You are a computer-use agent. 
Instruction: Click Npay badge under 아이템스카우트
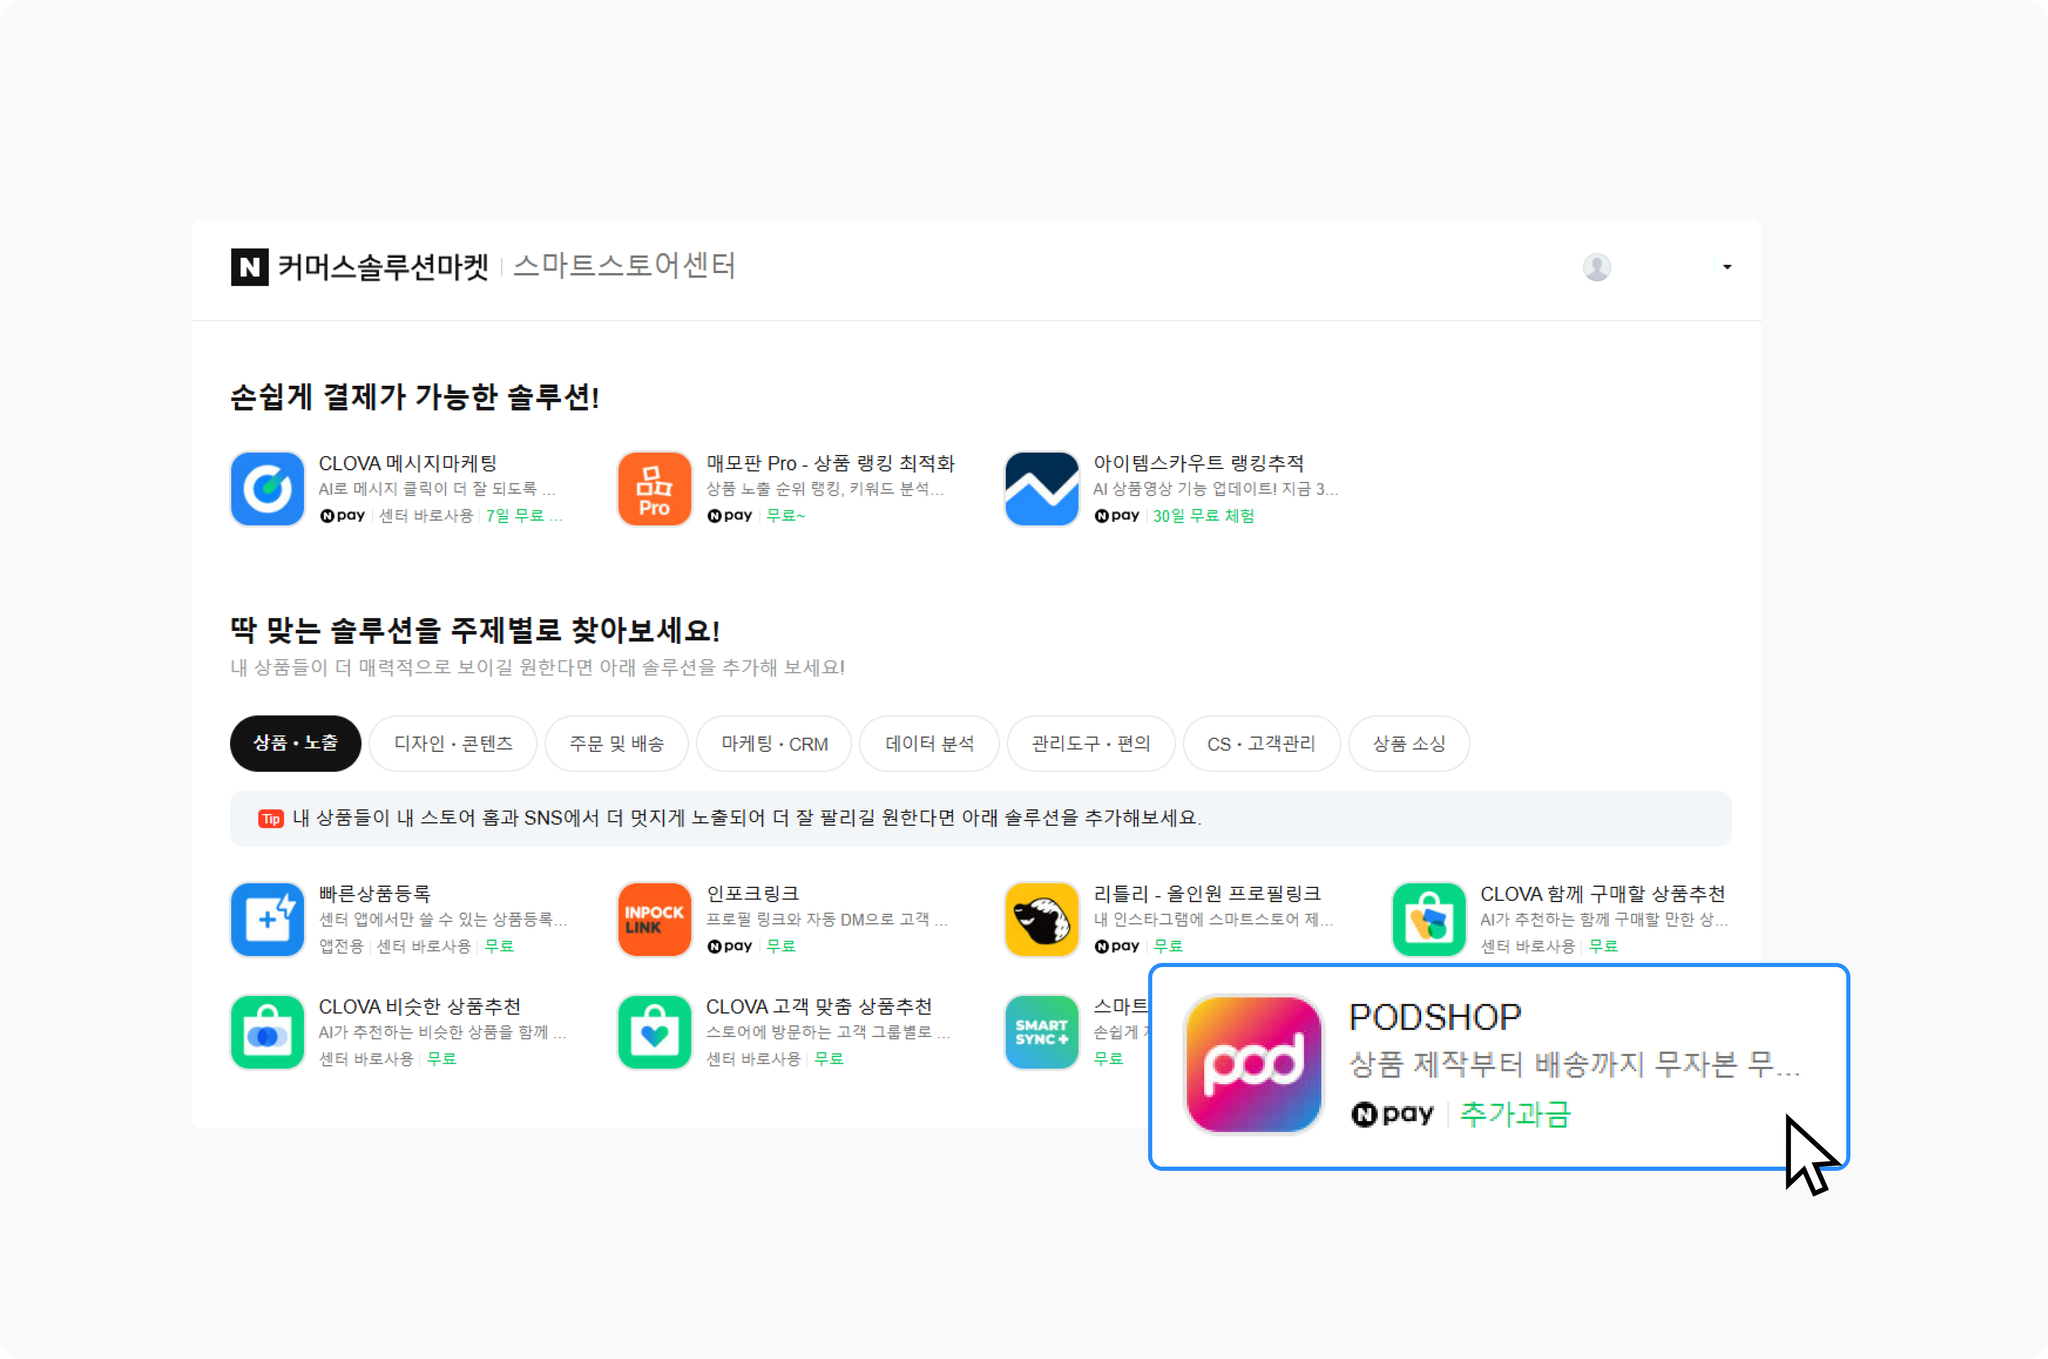tap(1116, 516)
